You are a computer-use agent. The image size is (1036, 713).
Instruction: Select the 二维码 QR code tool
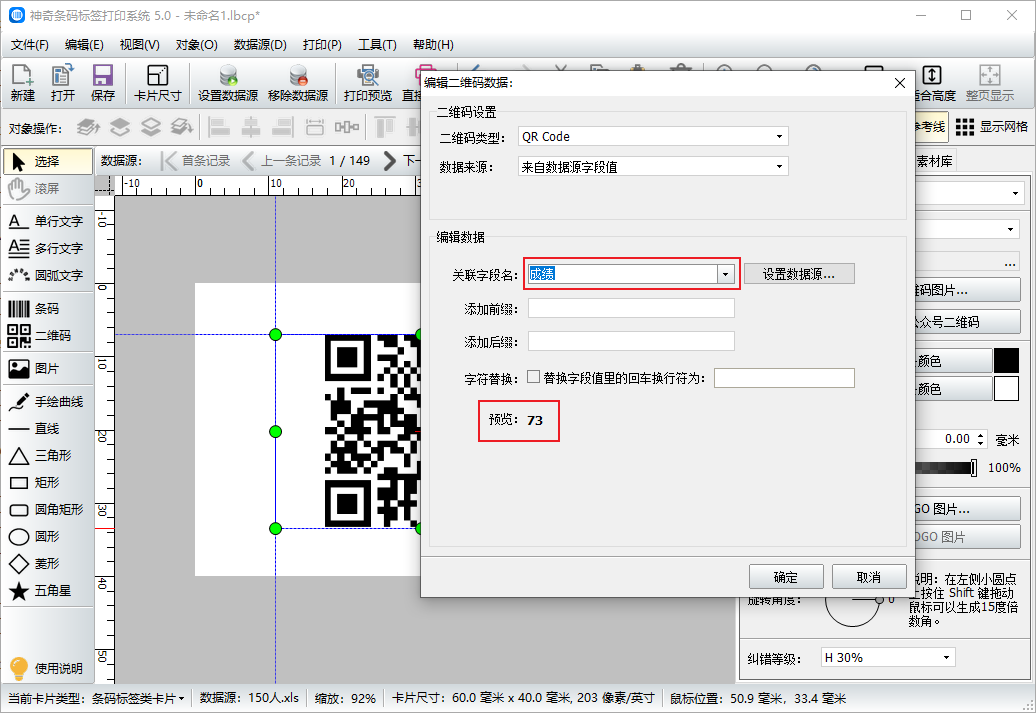[x=48, y=336]
